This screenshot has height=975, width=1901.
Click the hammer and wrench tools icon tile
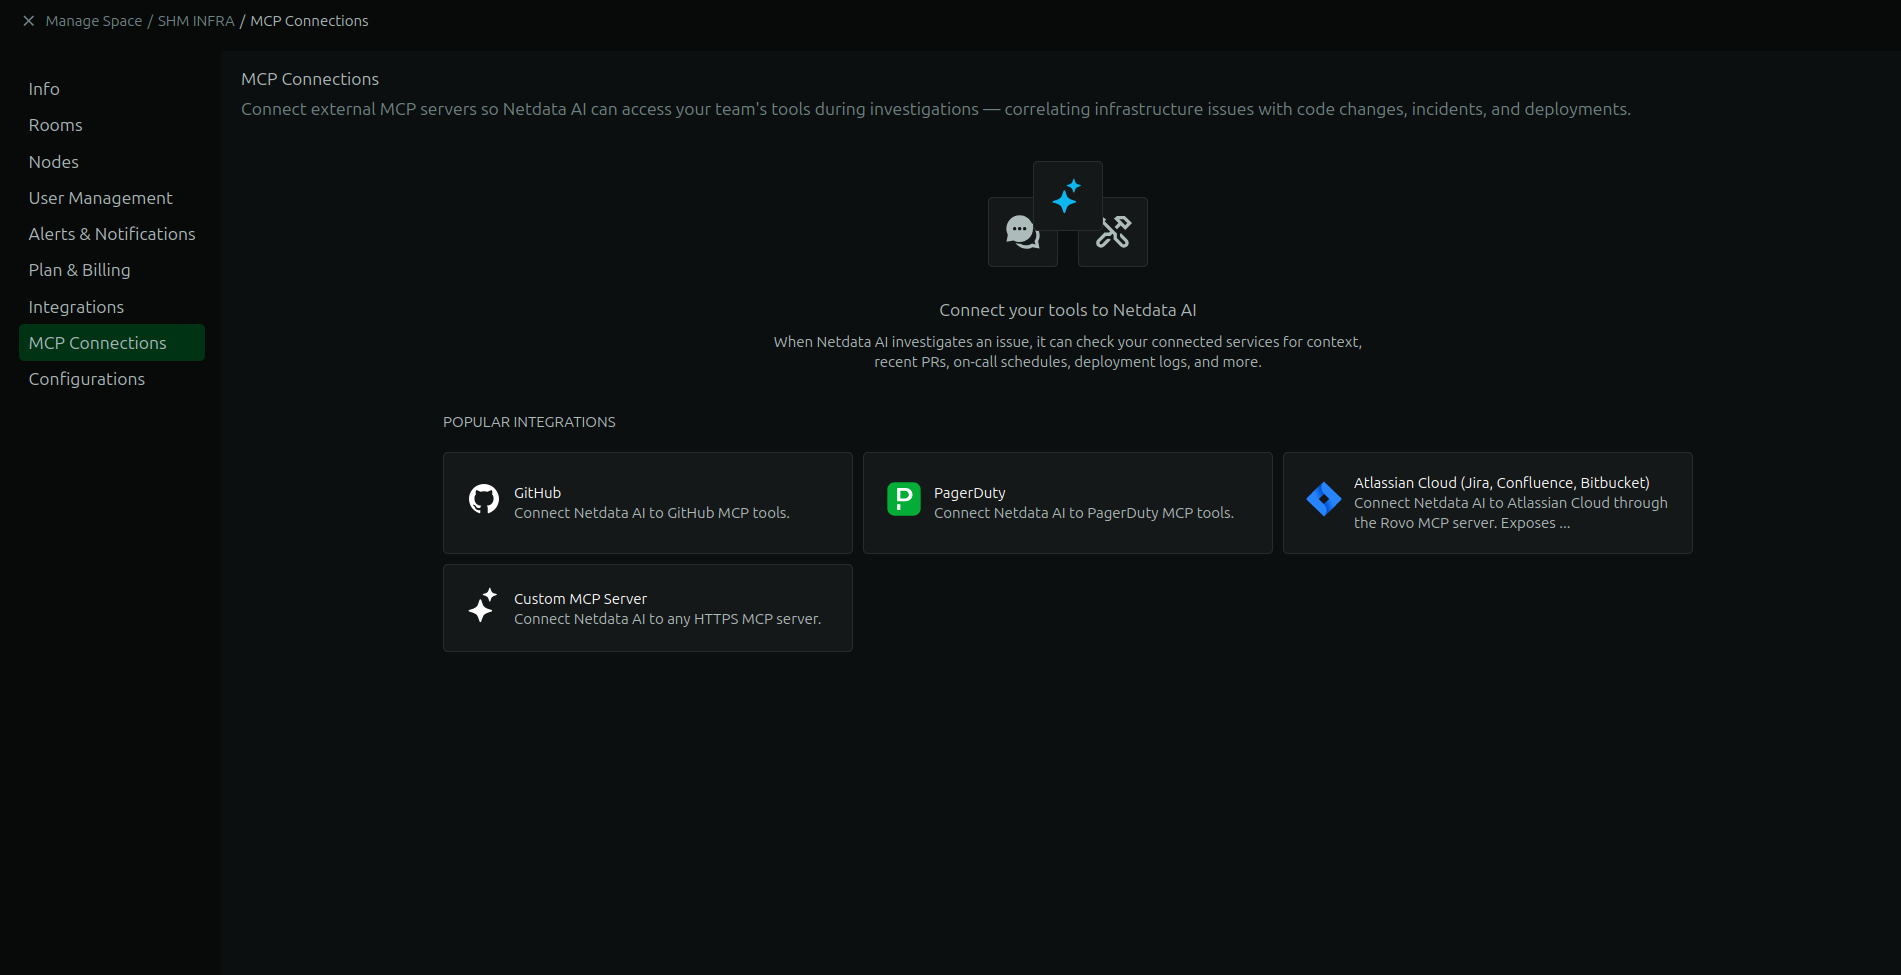[x=1113, y=232]
